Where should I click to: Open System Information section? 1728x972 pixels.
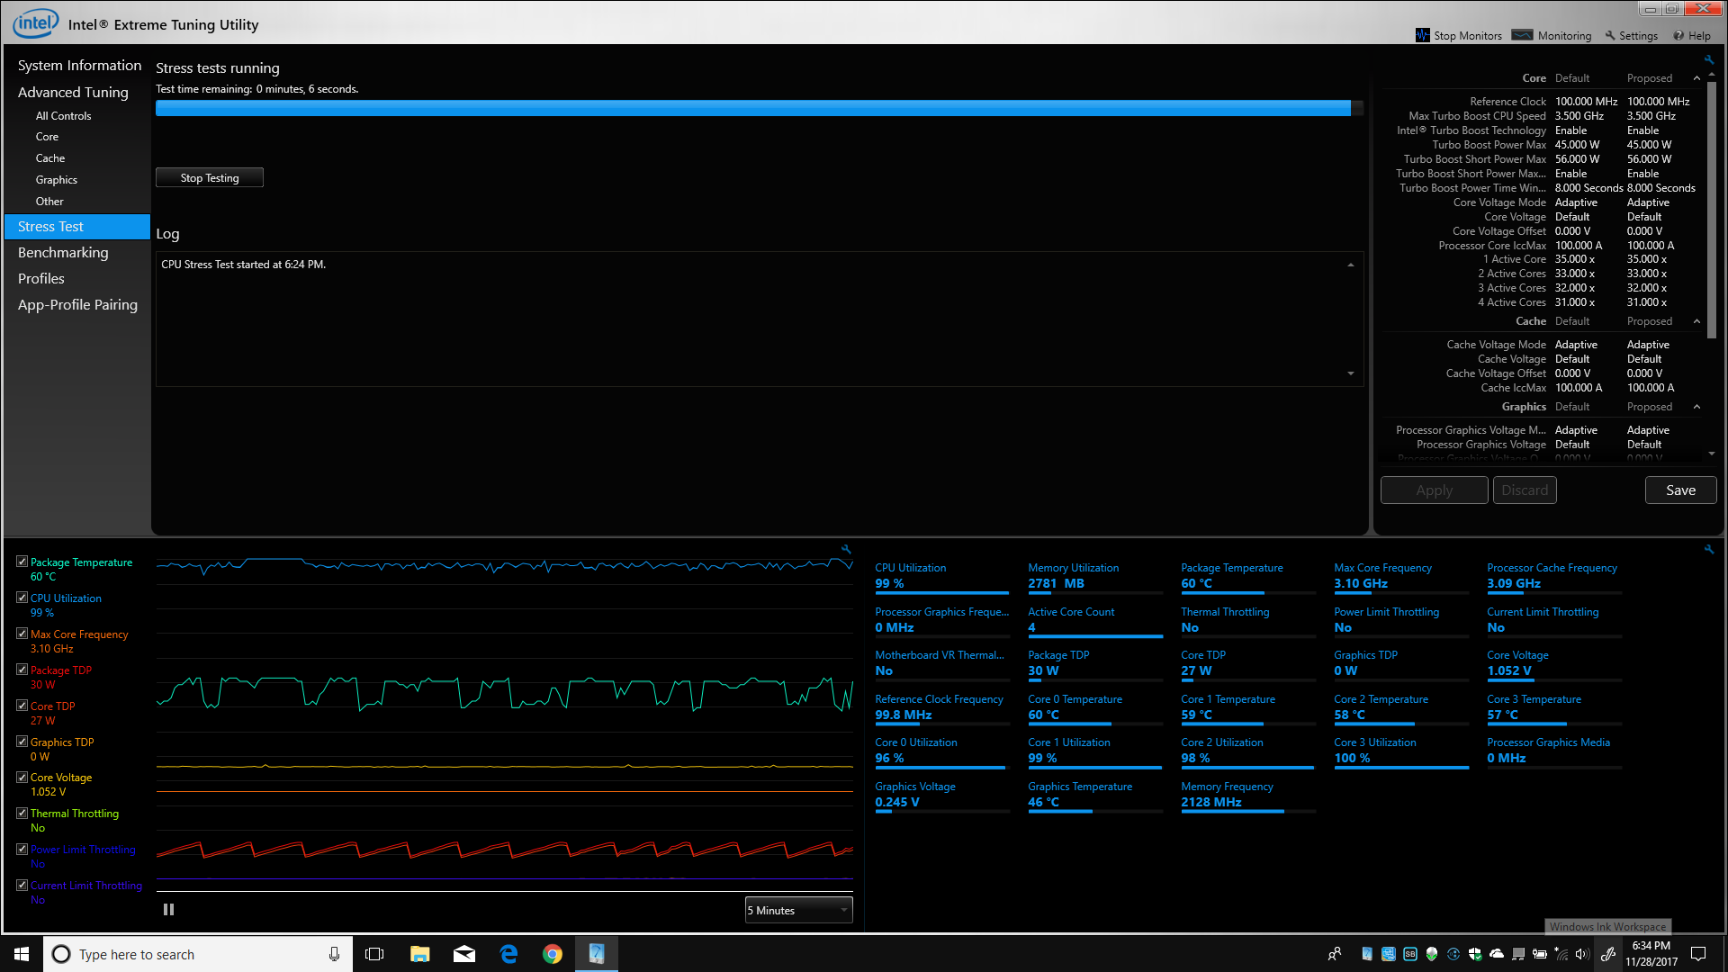(79, 66)
